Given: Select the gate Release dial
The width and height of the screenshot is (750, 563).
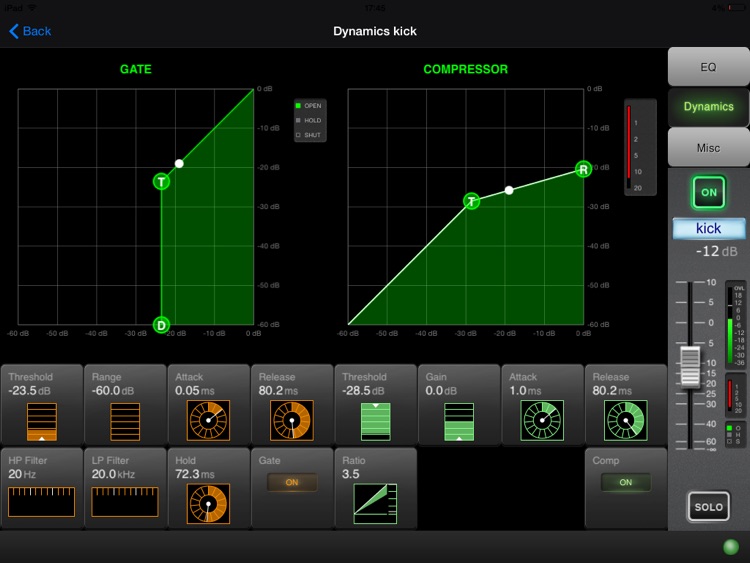Looking at the screenshot, I should pyautogui.click(x=291, y=421).
